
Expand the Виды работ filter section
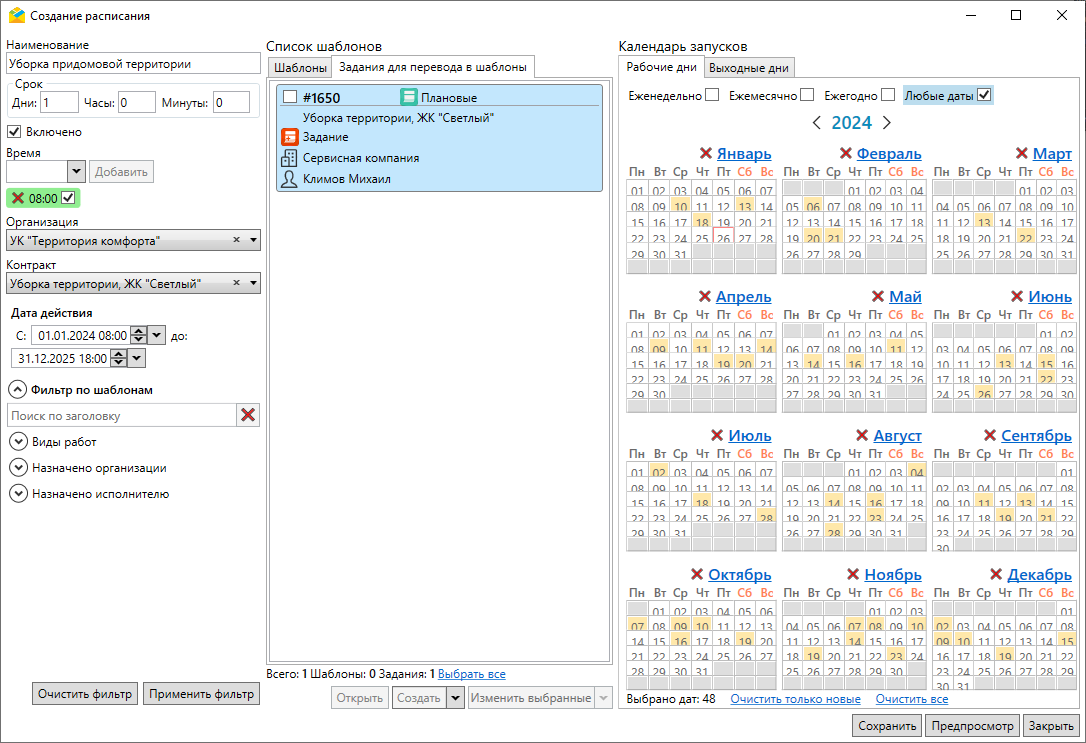click(x=17, y=441)
